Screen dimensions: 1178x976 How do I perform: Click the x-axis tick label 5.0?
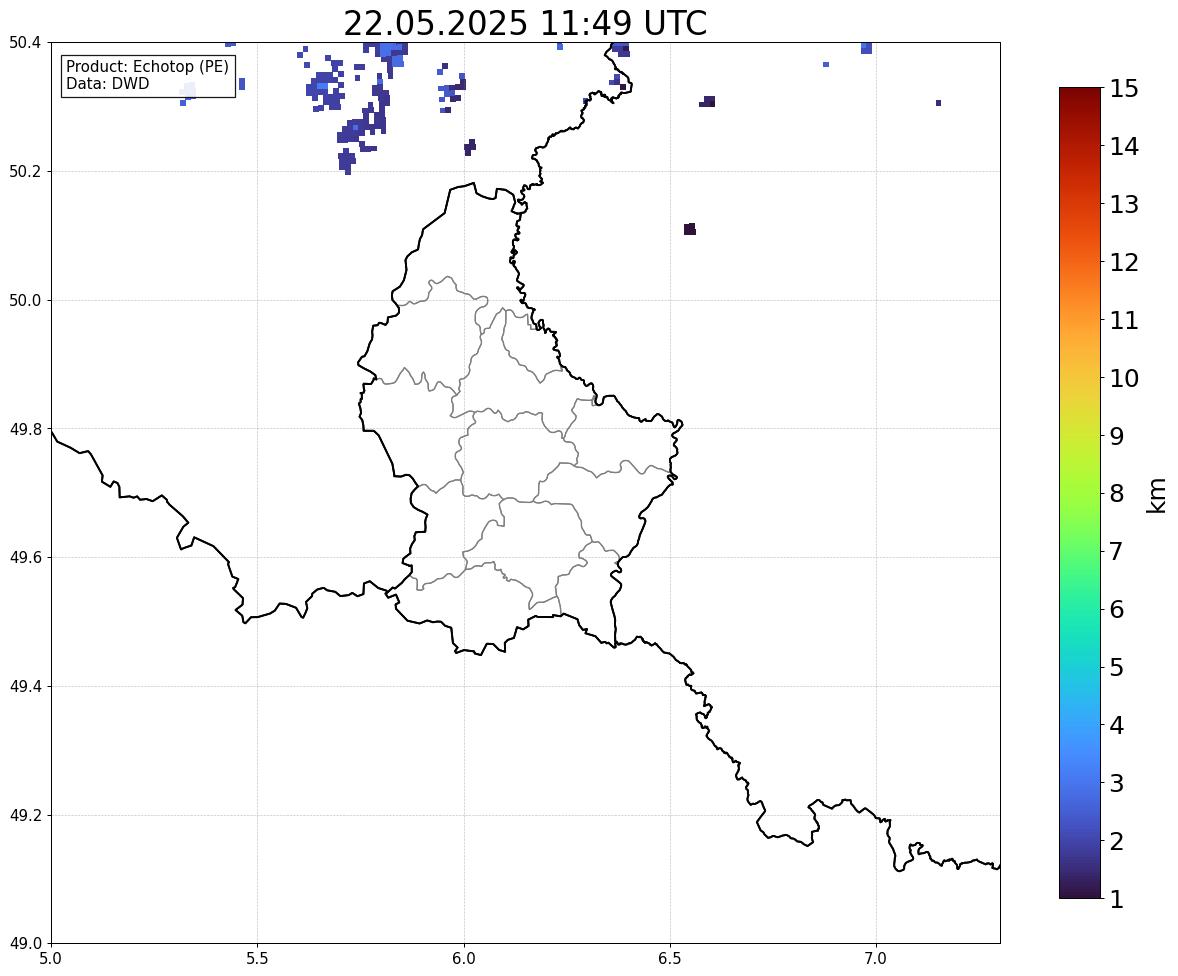tap(51, 959)
